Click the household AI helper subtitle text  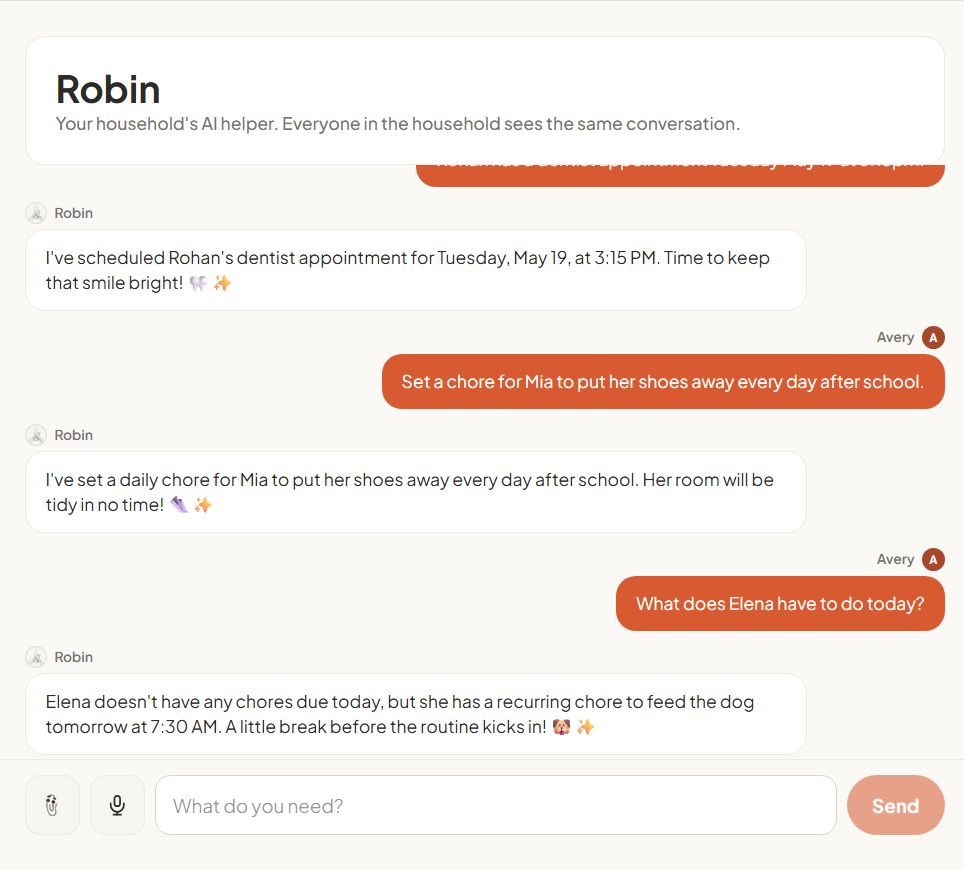pos(398,124)
